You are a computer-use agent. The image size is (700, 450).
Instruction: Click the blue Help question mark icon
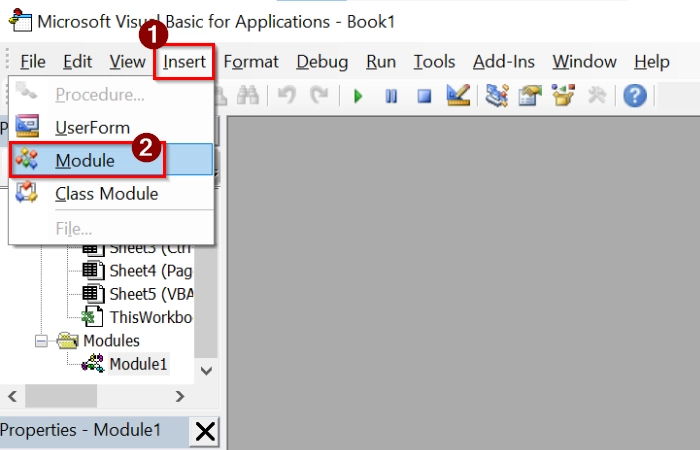pyautogui.click(x=635, y=96)
